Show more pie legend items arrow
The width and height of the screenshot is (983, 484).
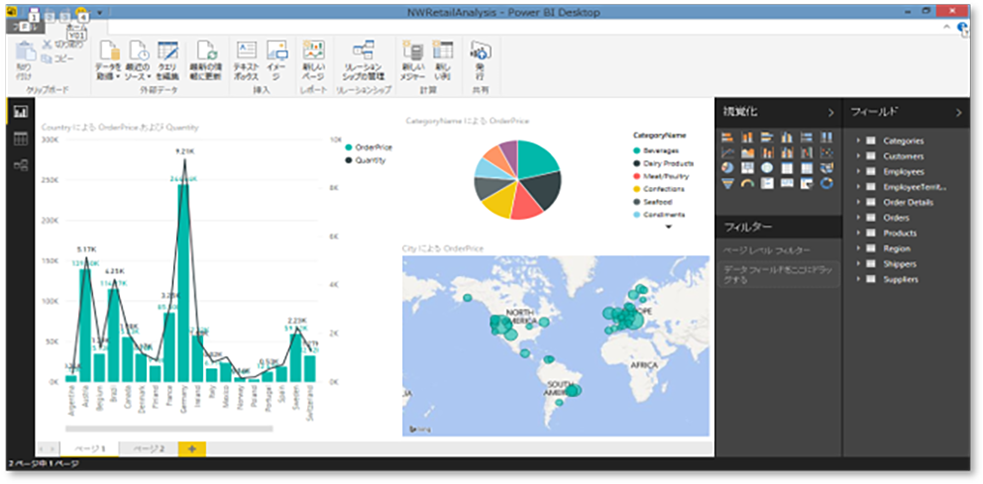pos(668,227)
